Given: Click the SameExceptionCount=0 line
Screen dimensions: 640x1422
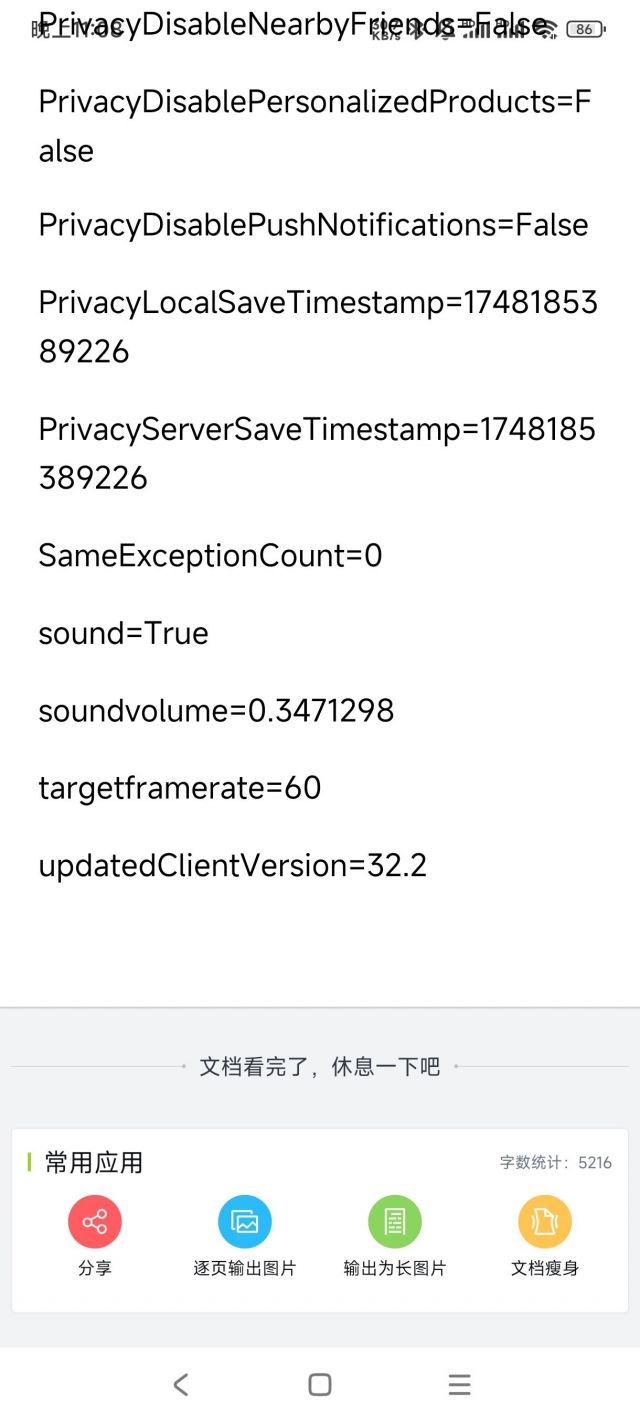Looking at the screenshot, I should pos(210,556).
